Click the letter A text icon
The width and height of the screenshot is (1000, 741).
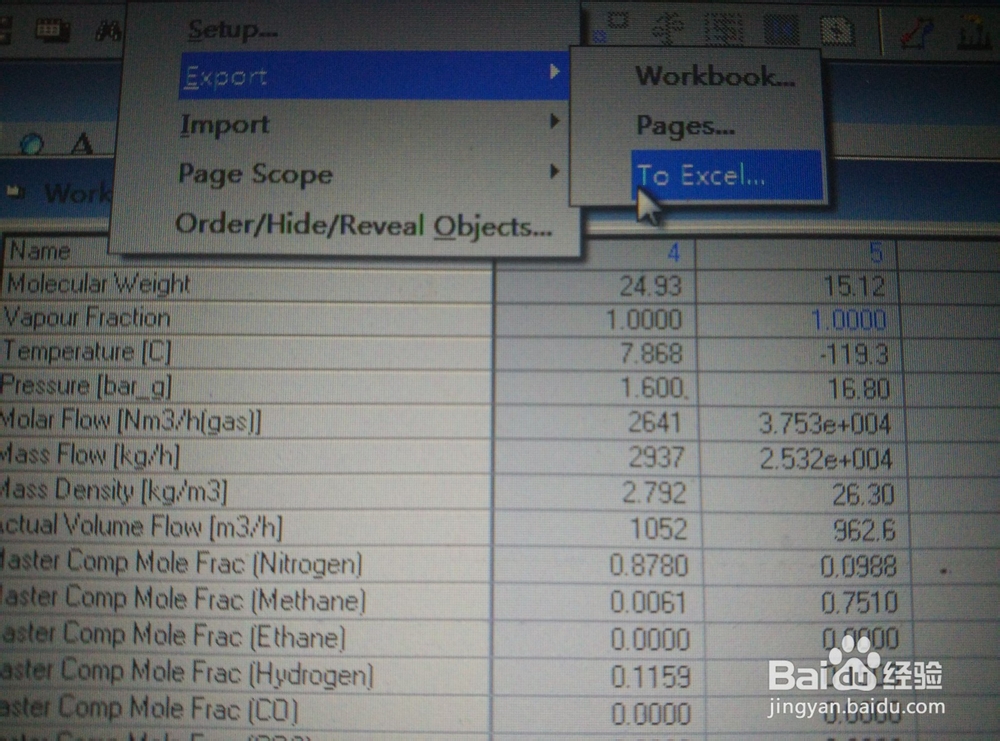(82, 143)
